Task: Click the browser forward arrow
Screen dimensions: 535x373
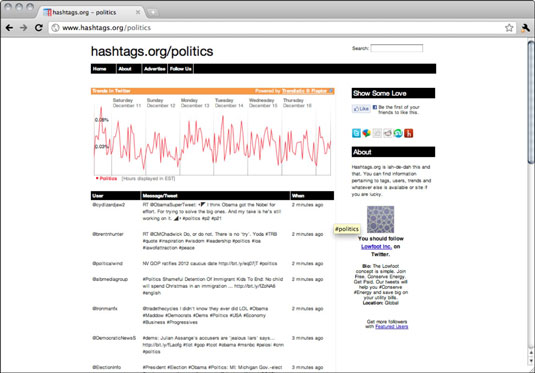Action: [24, 28]
